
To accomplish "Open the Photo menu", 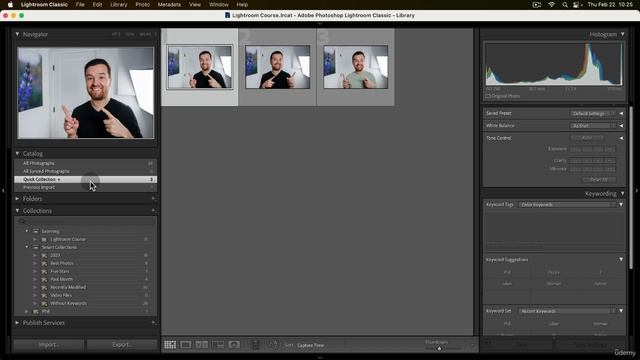I will 142,5.
